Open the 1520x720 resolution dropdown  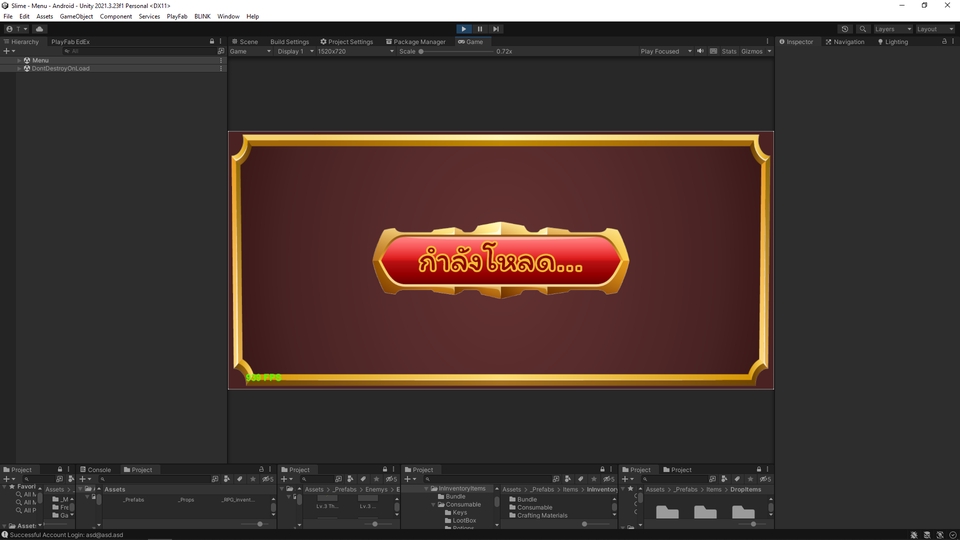[x=355, y=51]
